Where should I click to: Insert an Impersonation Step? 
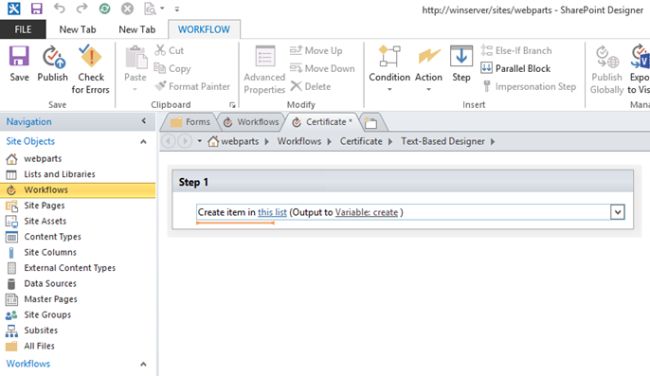[530, 86]
